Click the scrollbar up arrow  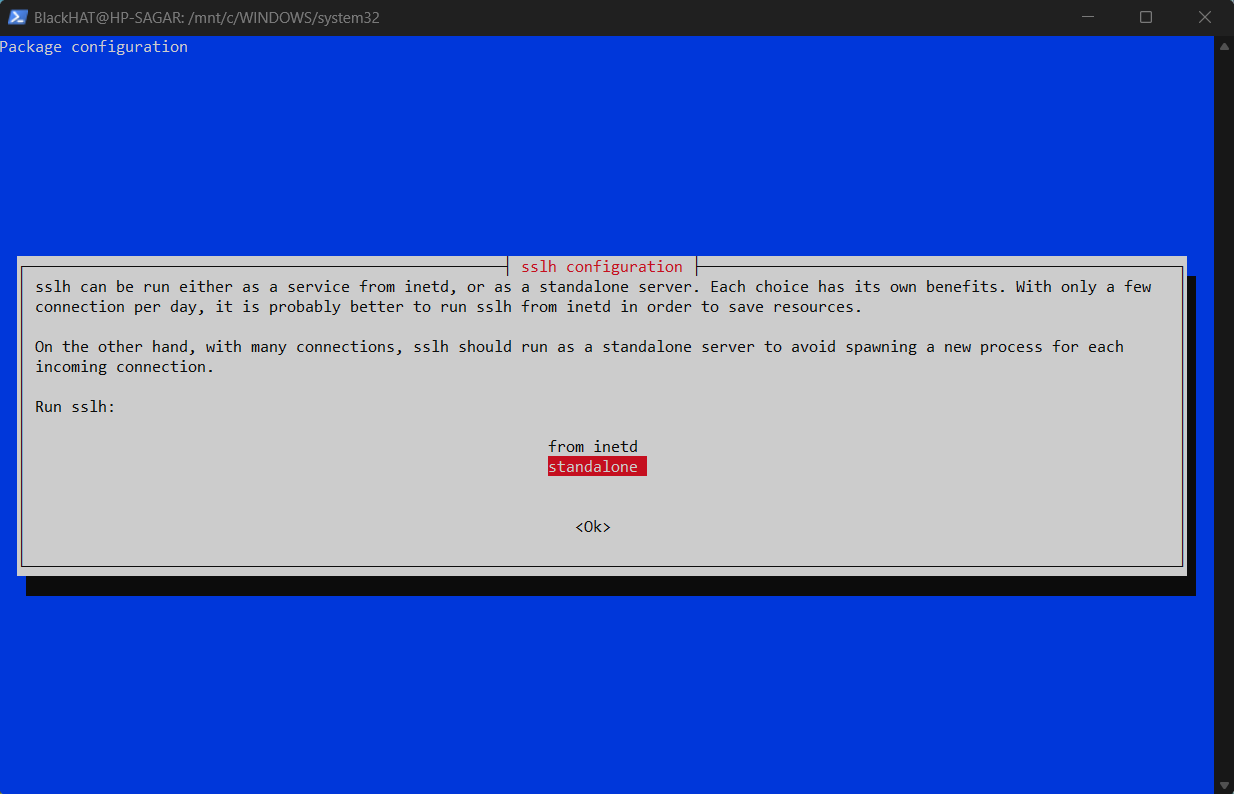(x=1224, y=46)
